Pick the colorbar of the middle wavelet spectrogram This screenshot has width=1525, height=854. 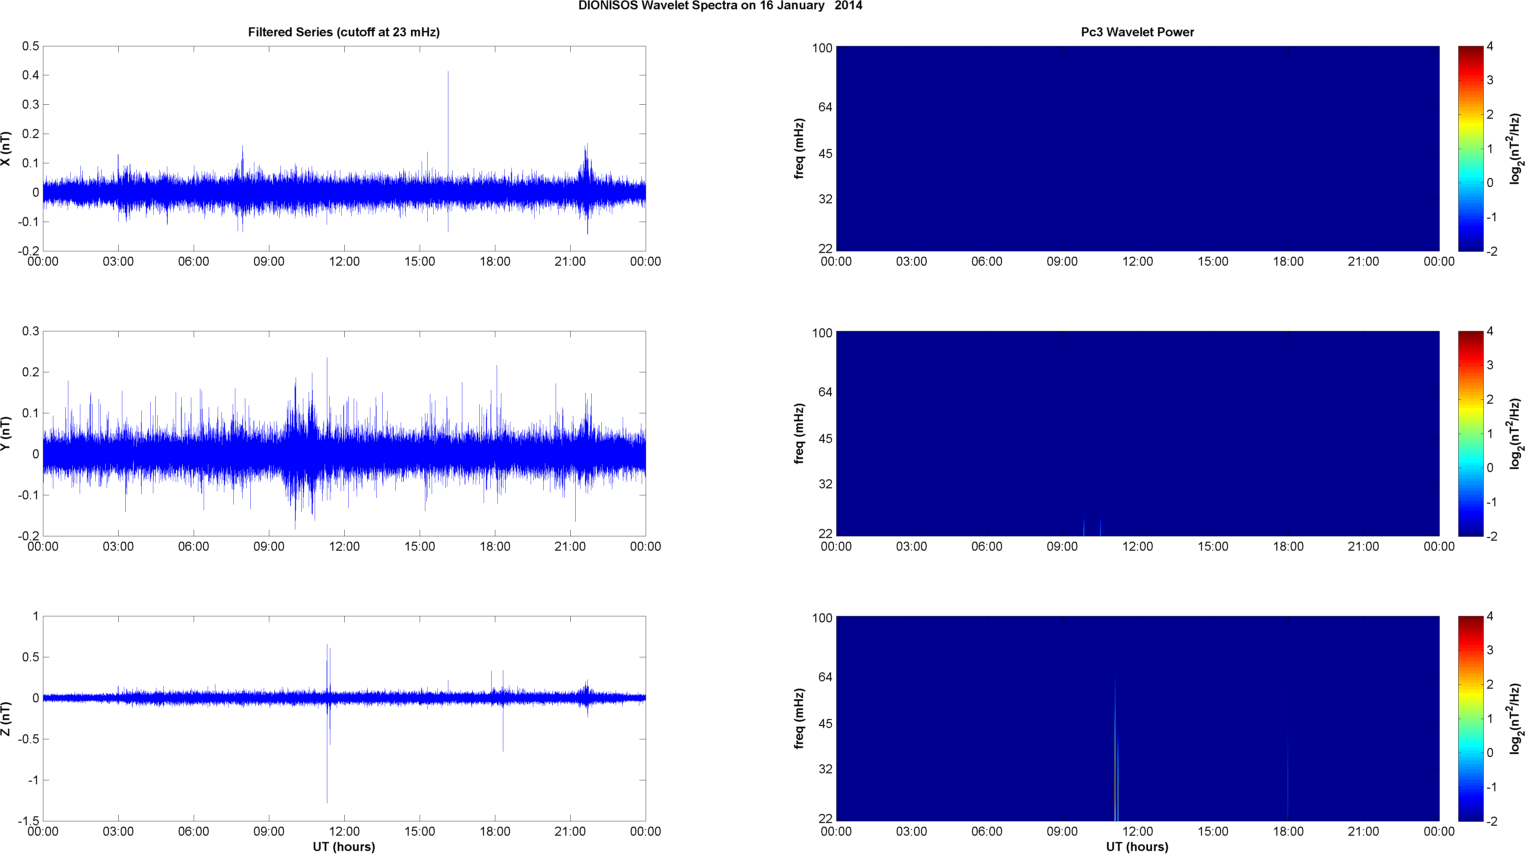(1470, 433)
